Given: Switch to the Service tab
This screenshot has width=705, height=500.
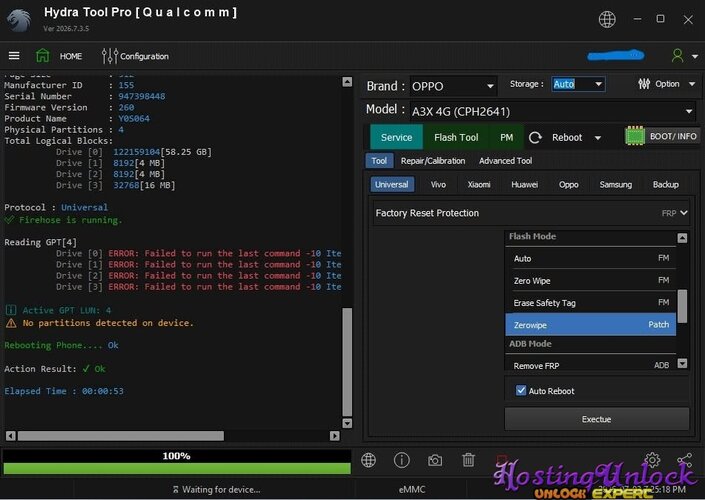Looking at the screenshot, I should [396, 137].
